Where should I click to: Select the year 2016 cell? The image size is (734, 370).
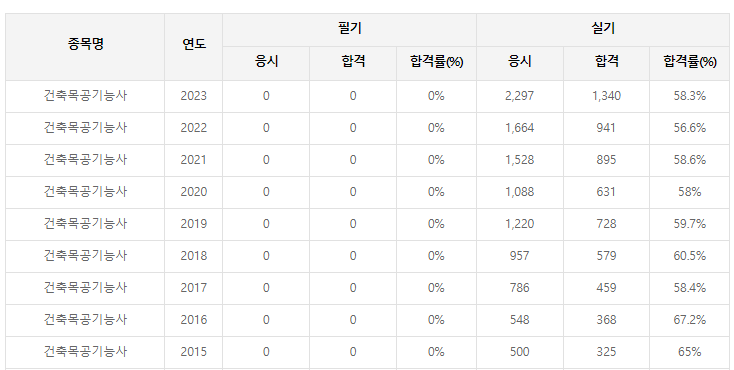(x=194, y=320)
